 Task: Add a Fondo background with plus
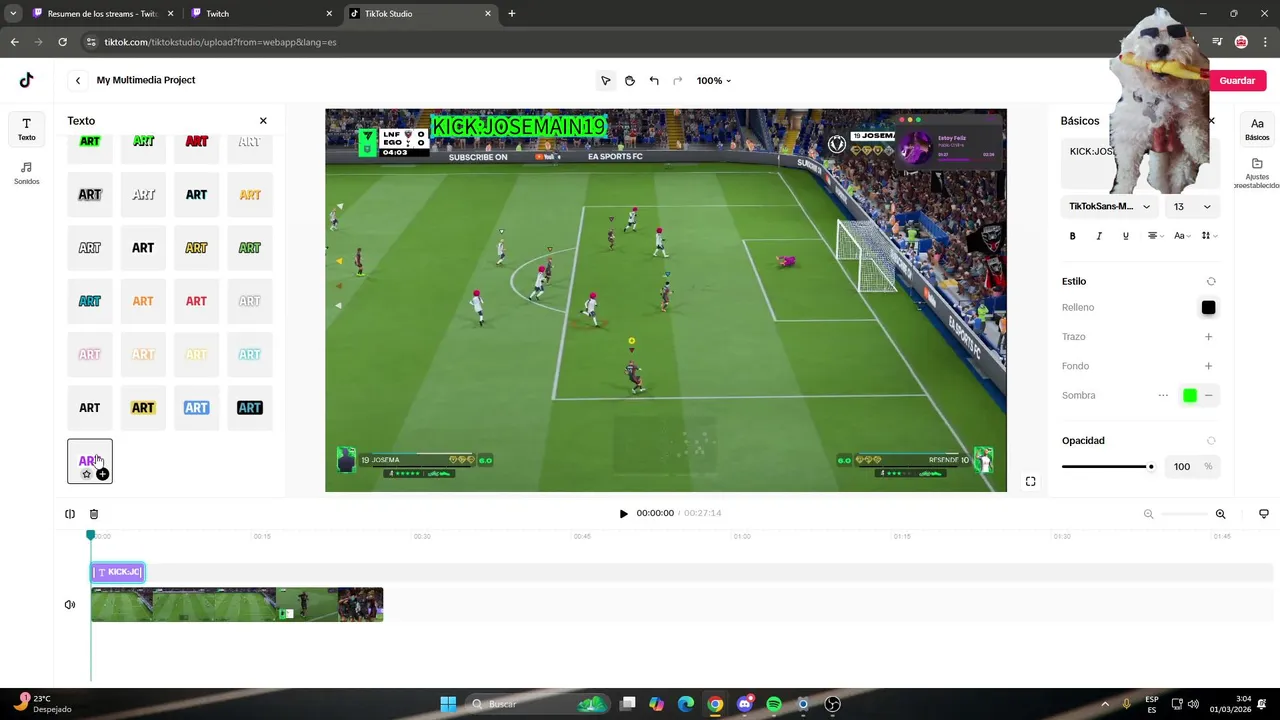pos(1208,366)
